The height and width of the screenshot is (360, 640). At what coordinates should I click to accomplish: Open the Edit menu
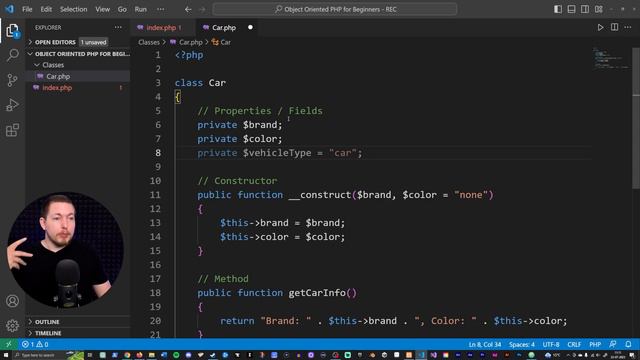pos(46,9)
